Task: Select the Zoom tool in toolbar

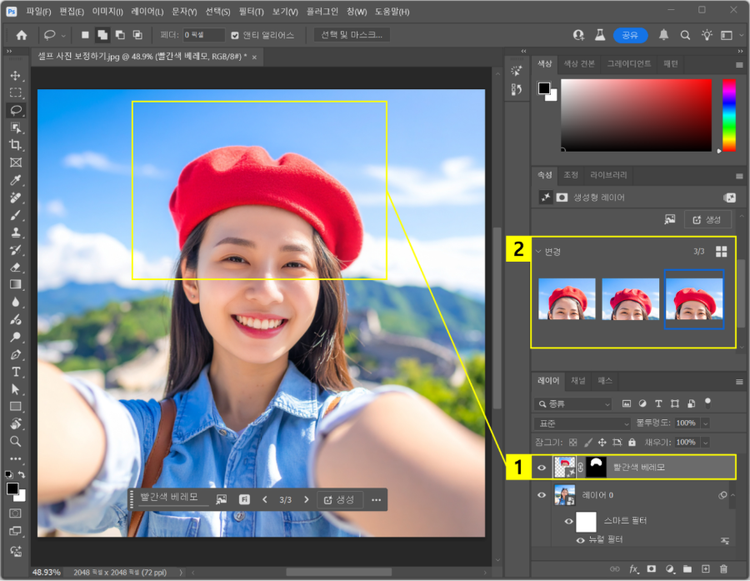Action: (16, 440)
